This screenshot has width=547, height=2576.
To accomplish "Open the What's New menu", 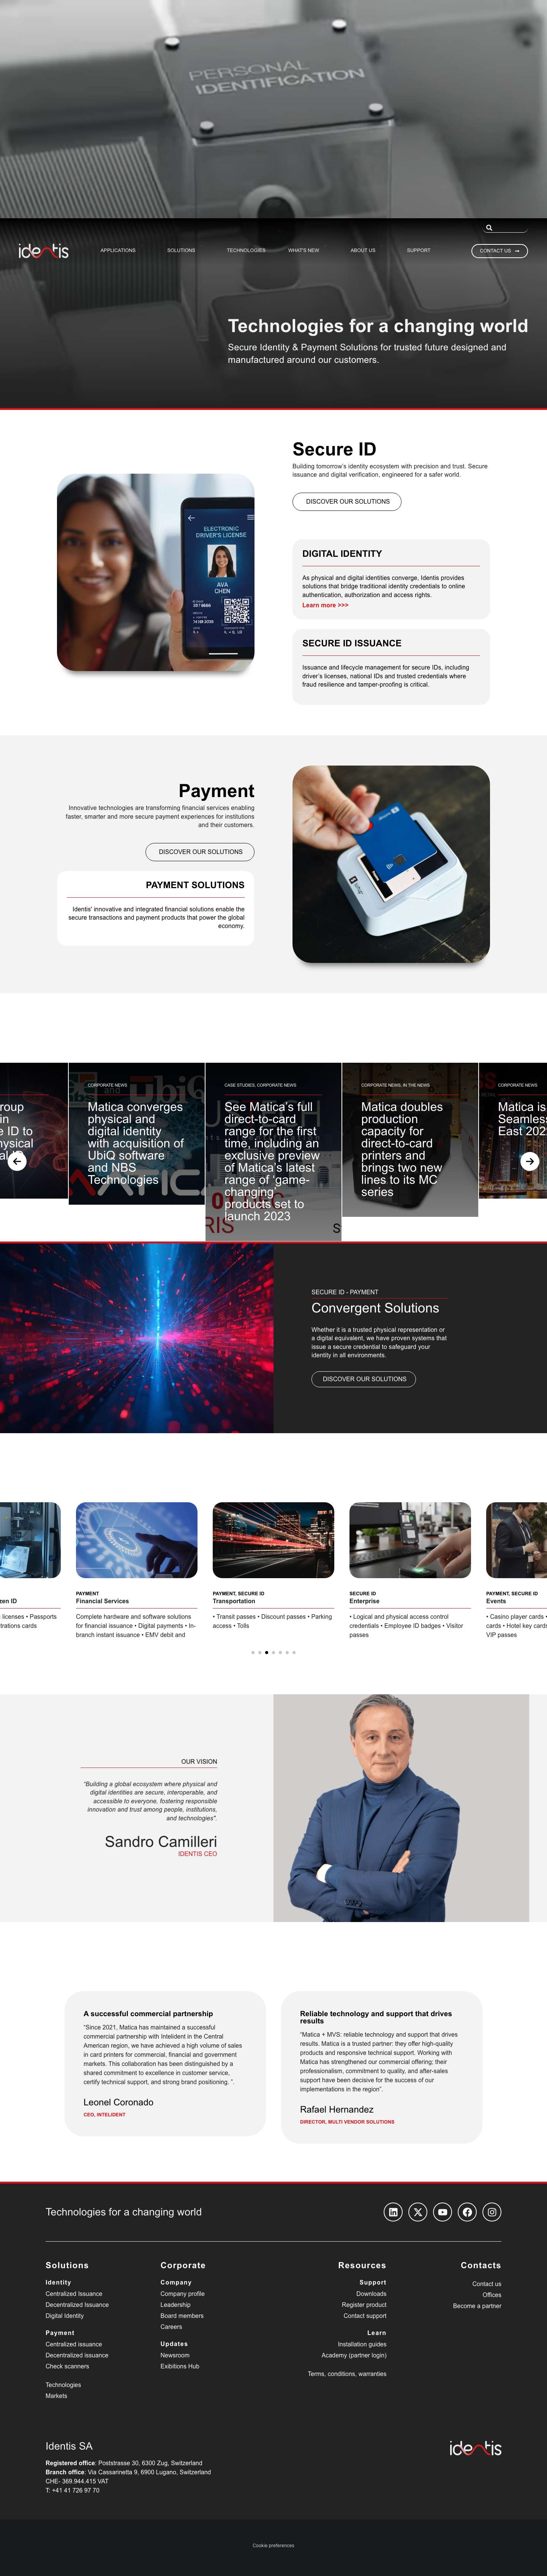I will click(x=304, y=250).
